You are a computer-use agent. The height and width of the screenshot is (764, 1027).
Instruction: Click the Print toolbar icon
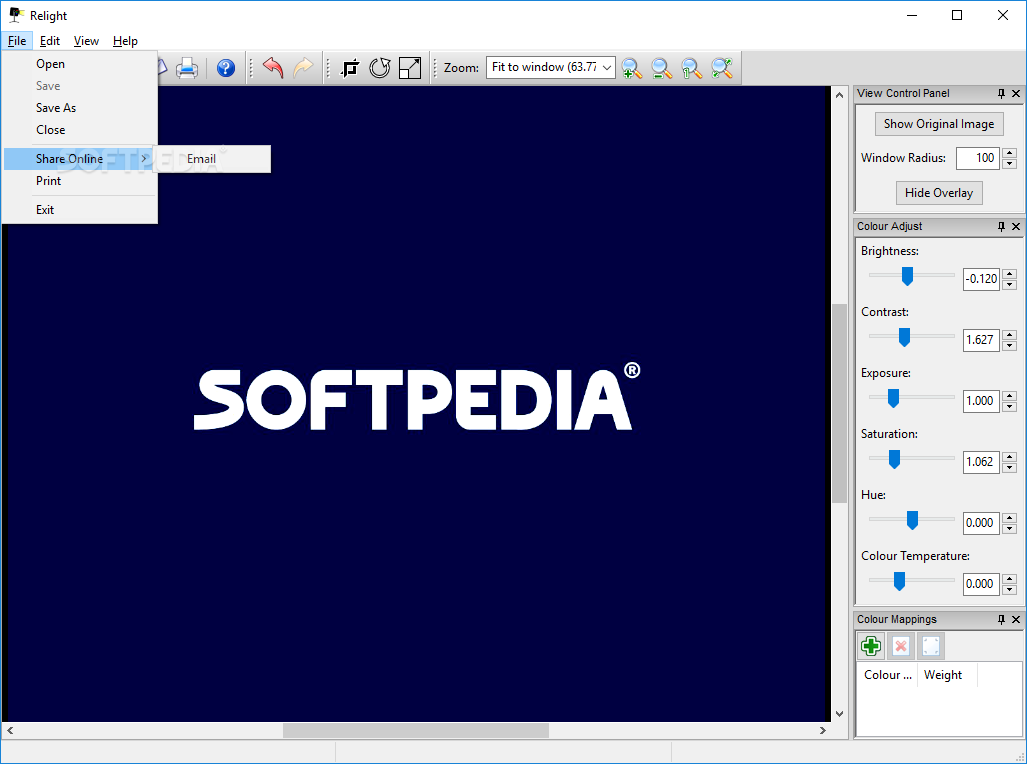pyautogui.click(x=187, y=68)
